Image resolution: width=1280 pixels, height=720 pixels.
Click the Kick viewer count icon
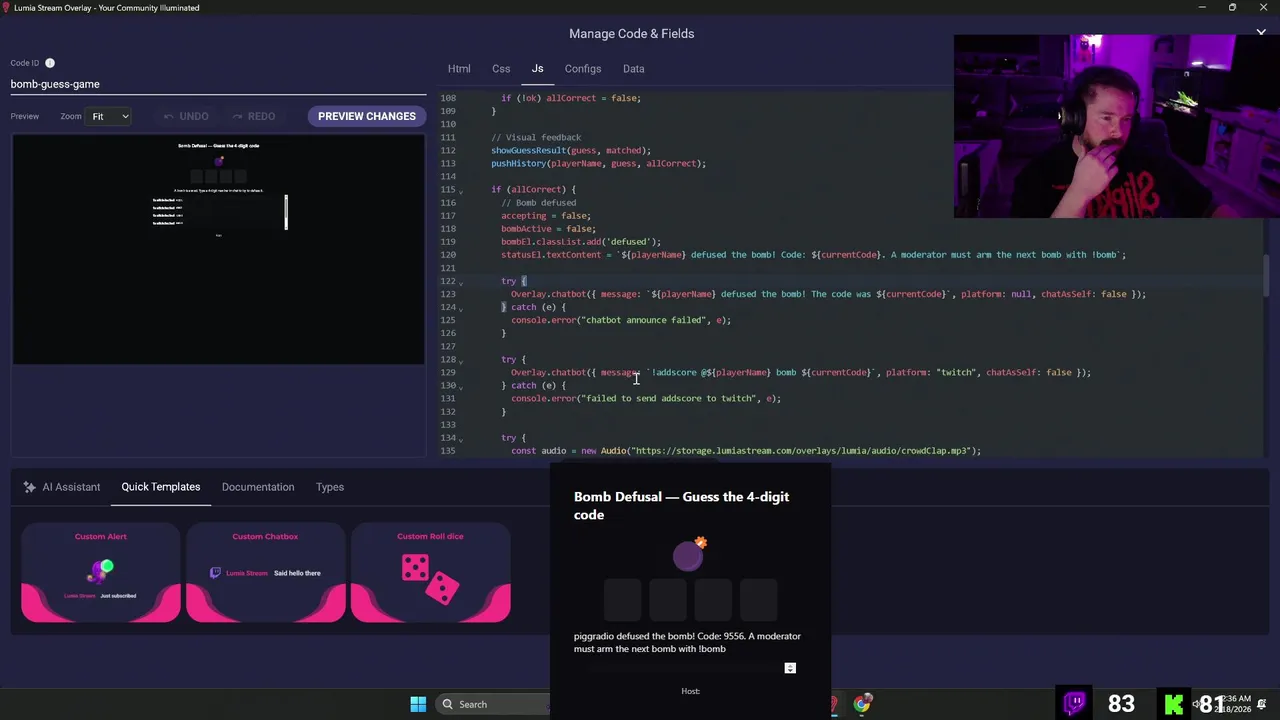point(1174,704)
